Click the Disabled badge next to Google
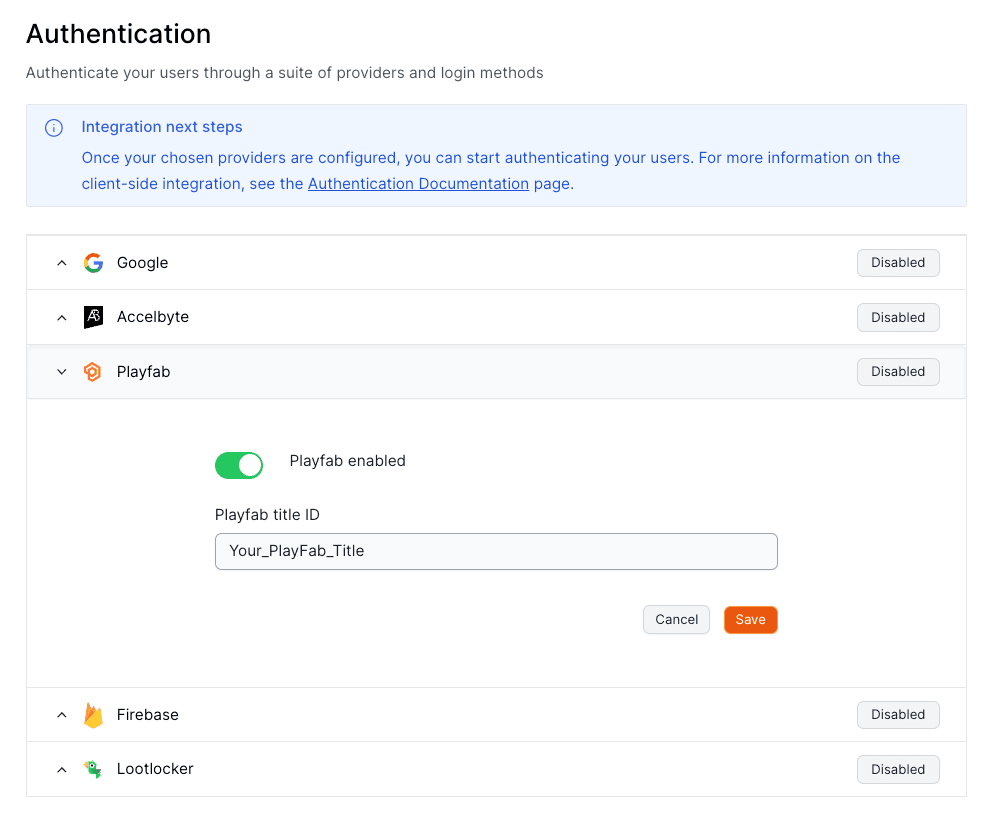The height and width of the screenshot is (827, 997). (x=897, y=262)
